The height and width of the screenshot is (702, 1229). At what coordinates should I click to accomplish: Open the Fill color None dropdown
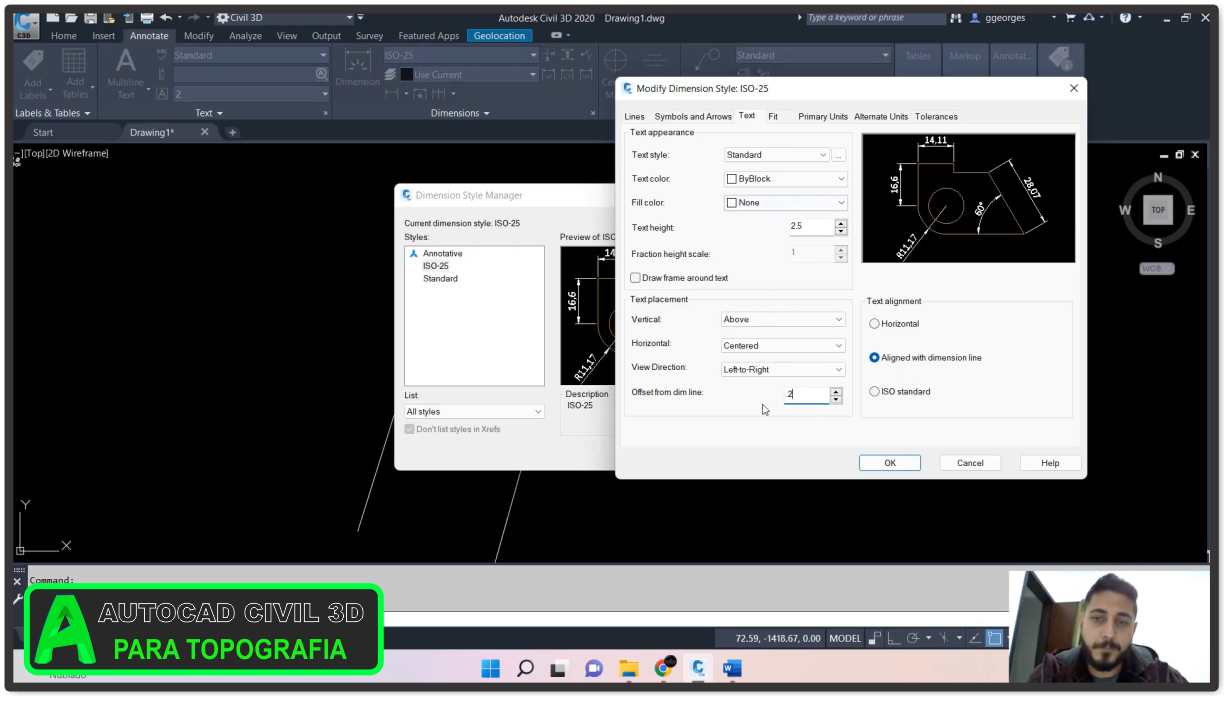tap(785, 203)
